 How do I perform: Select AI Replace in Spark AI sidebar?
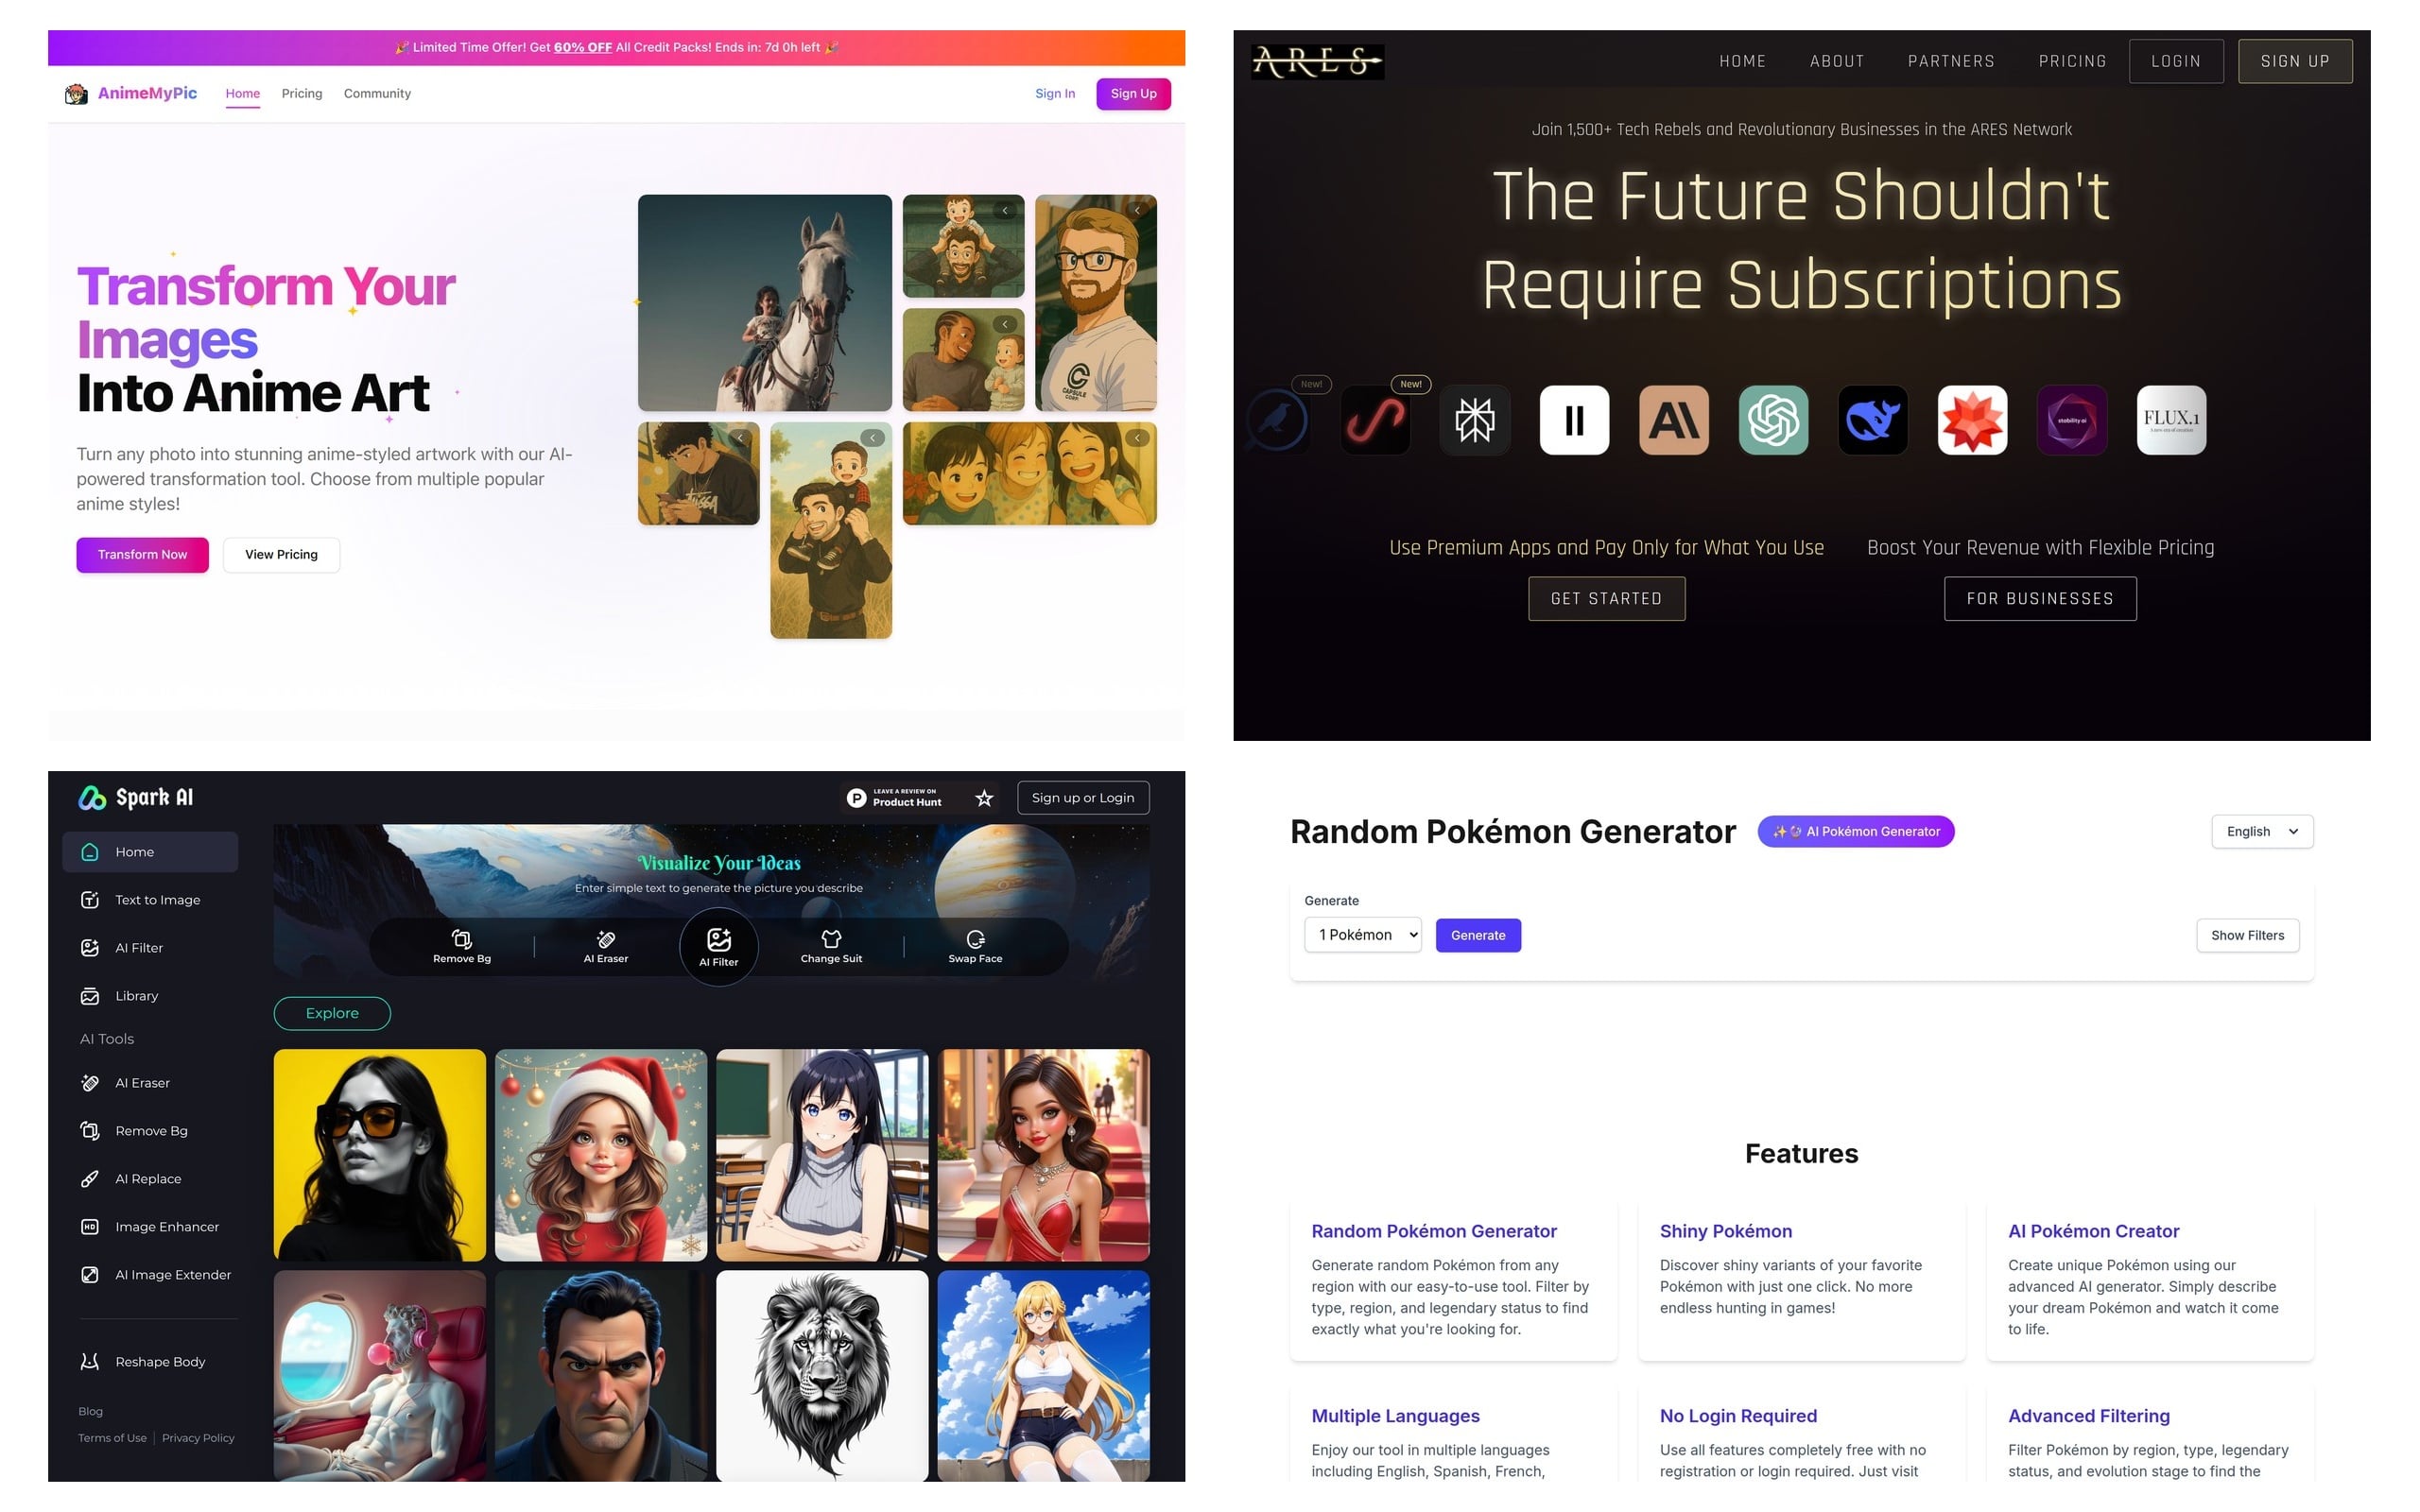point(150,1179)
